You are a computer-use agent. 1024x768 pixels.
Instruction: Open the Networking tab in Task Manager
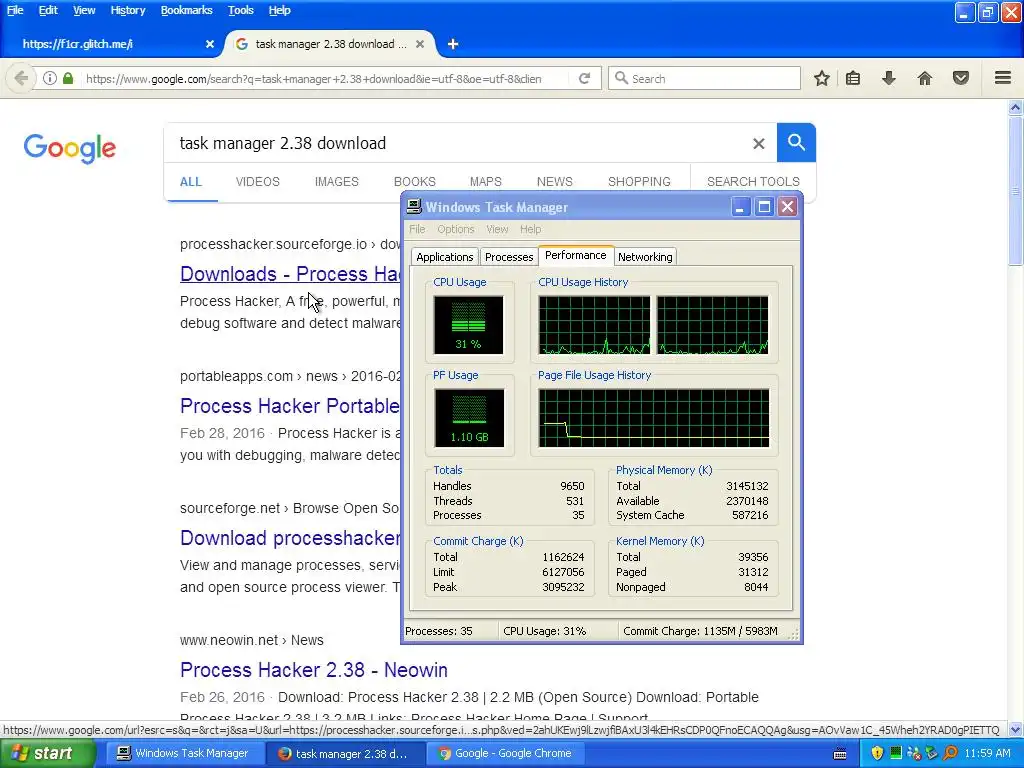tap(645, 257)
